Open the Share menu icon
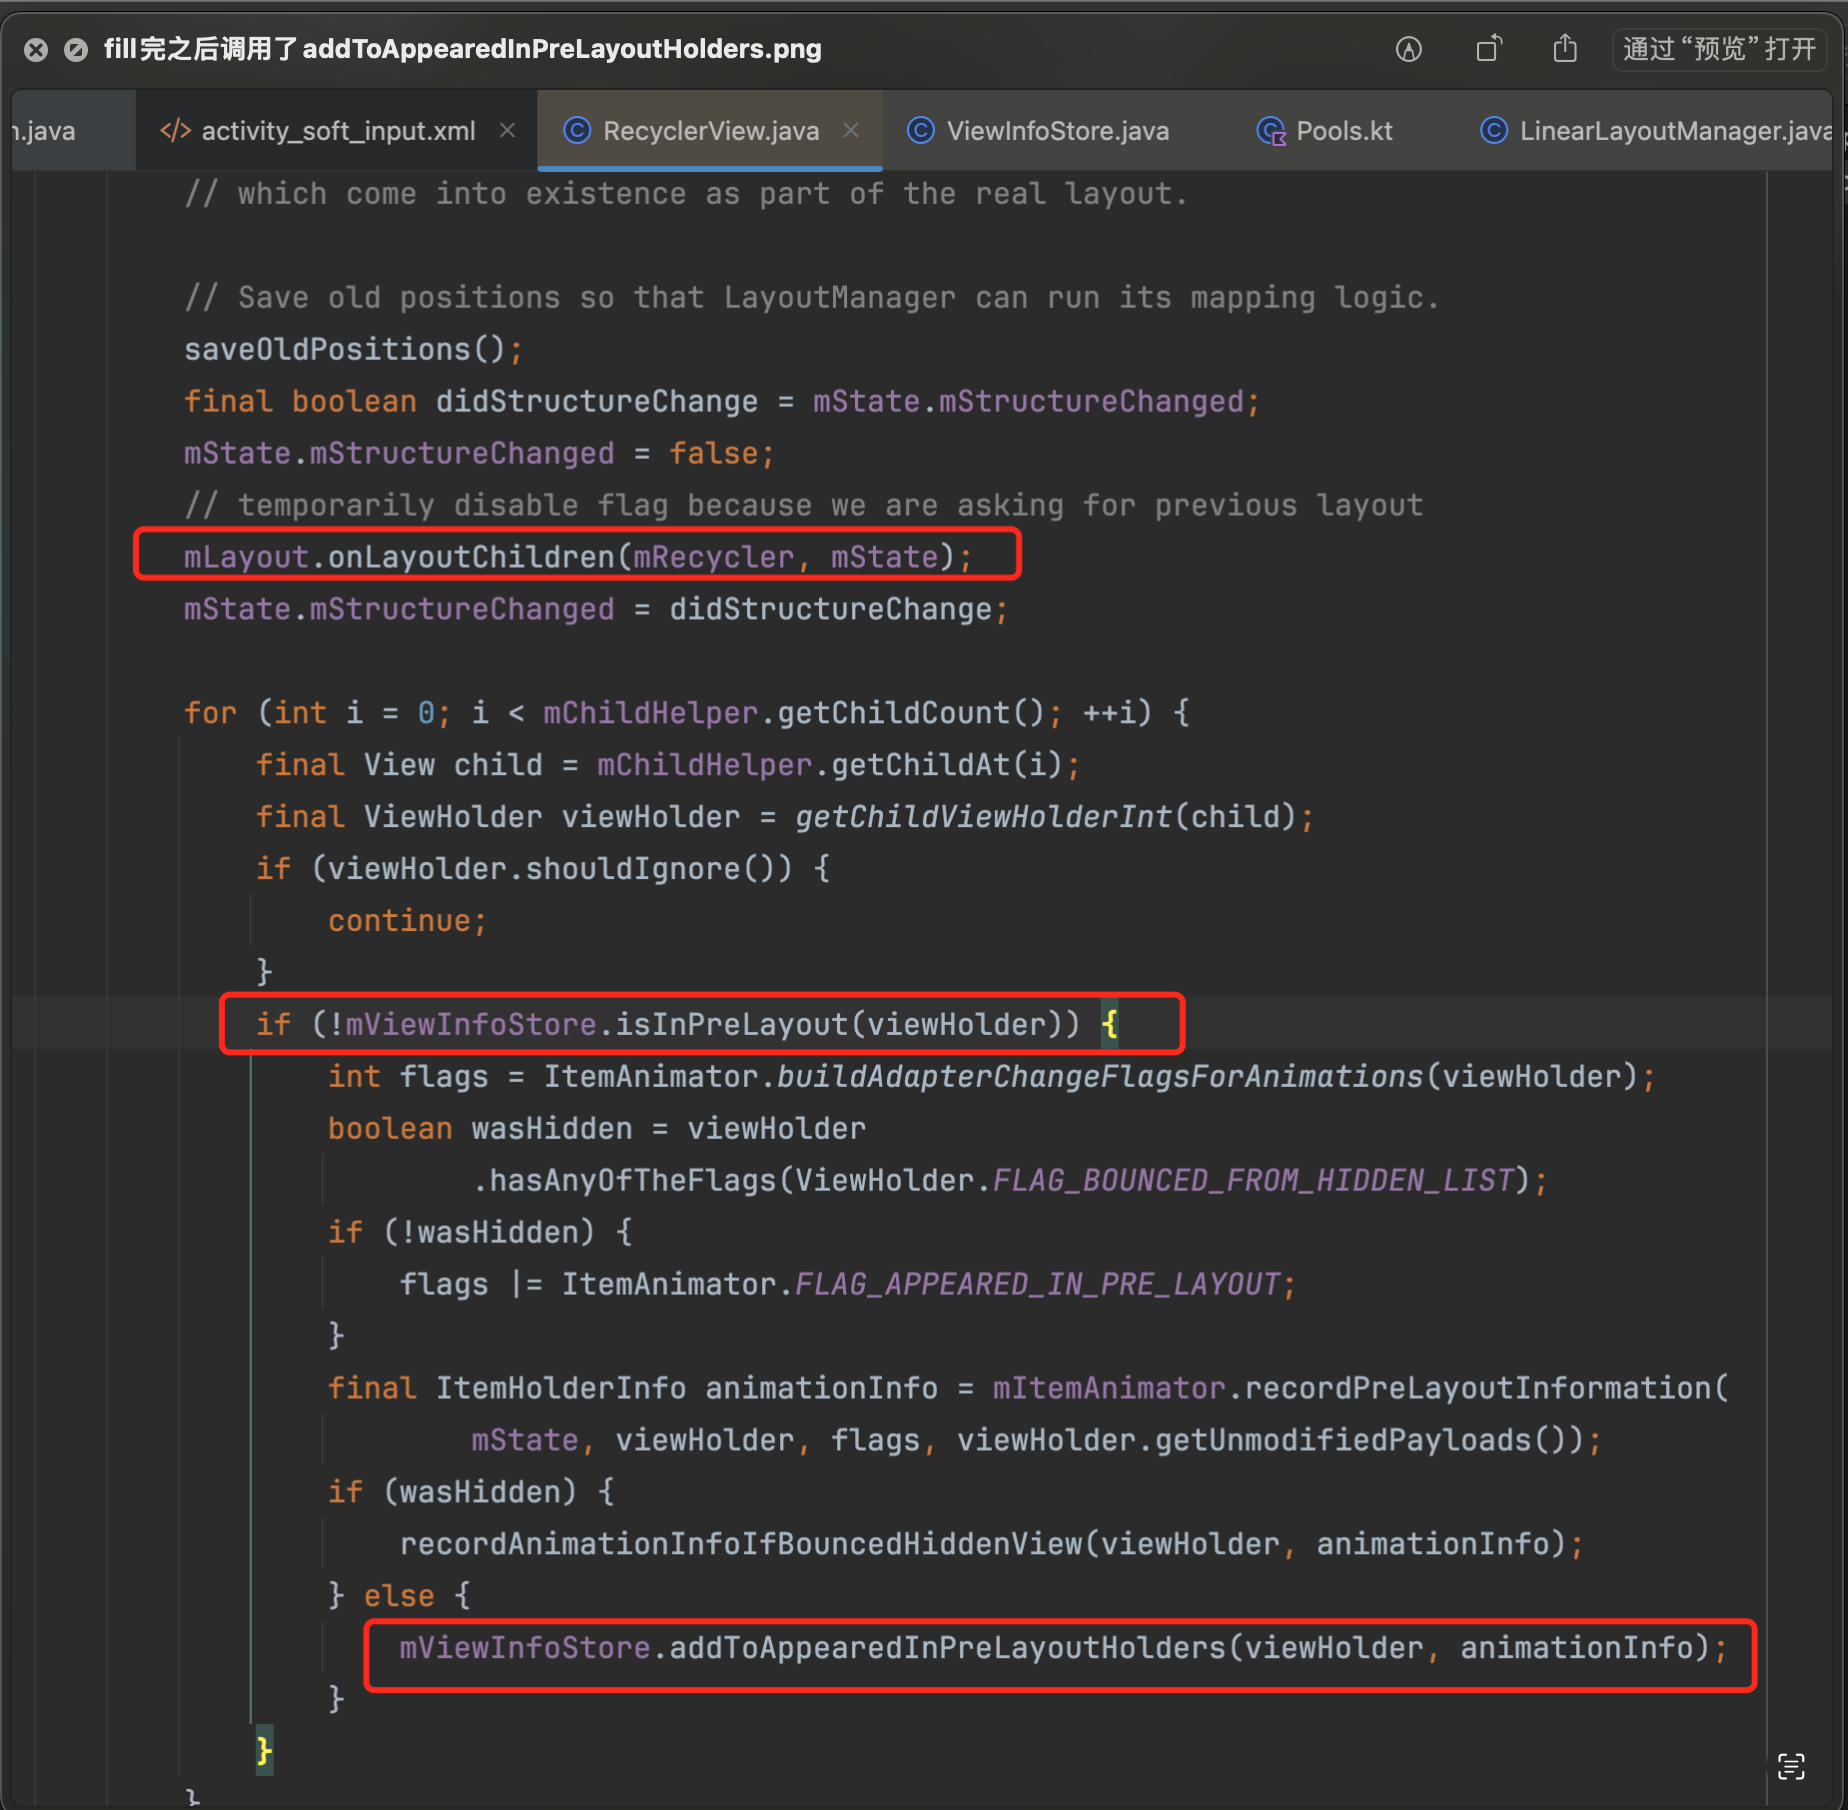The width and height of the screenshot is (1848, 1810). 1565,49
